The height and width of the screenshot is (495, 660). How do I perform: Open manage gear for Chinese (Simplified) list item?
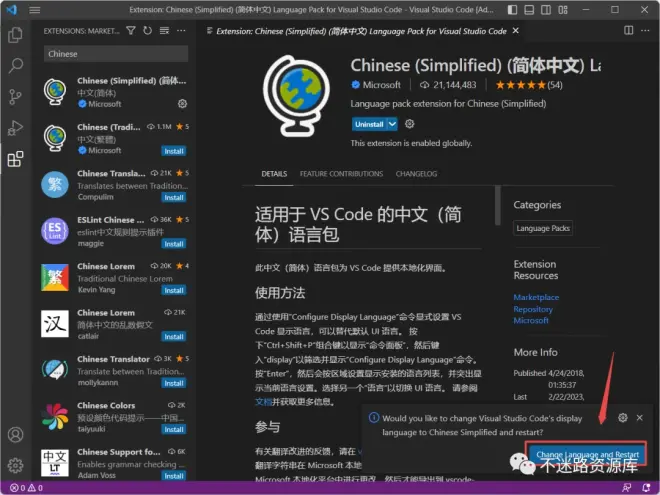point(182,104)
